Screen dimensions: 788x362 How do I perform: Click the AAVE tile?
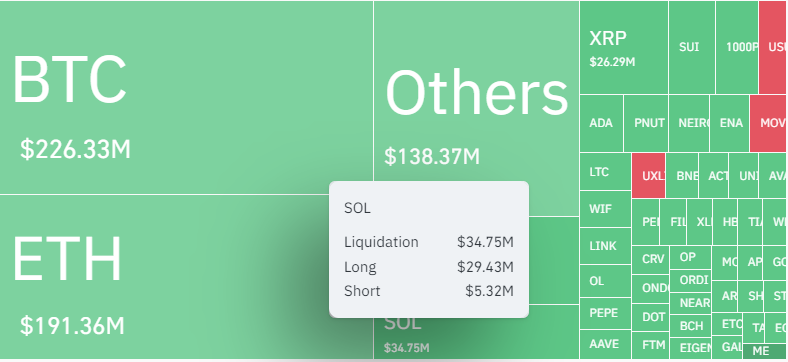tap(605, 344)
